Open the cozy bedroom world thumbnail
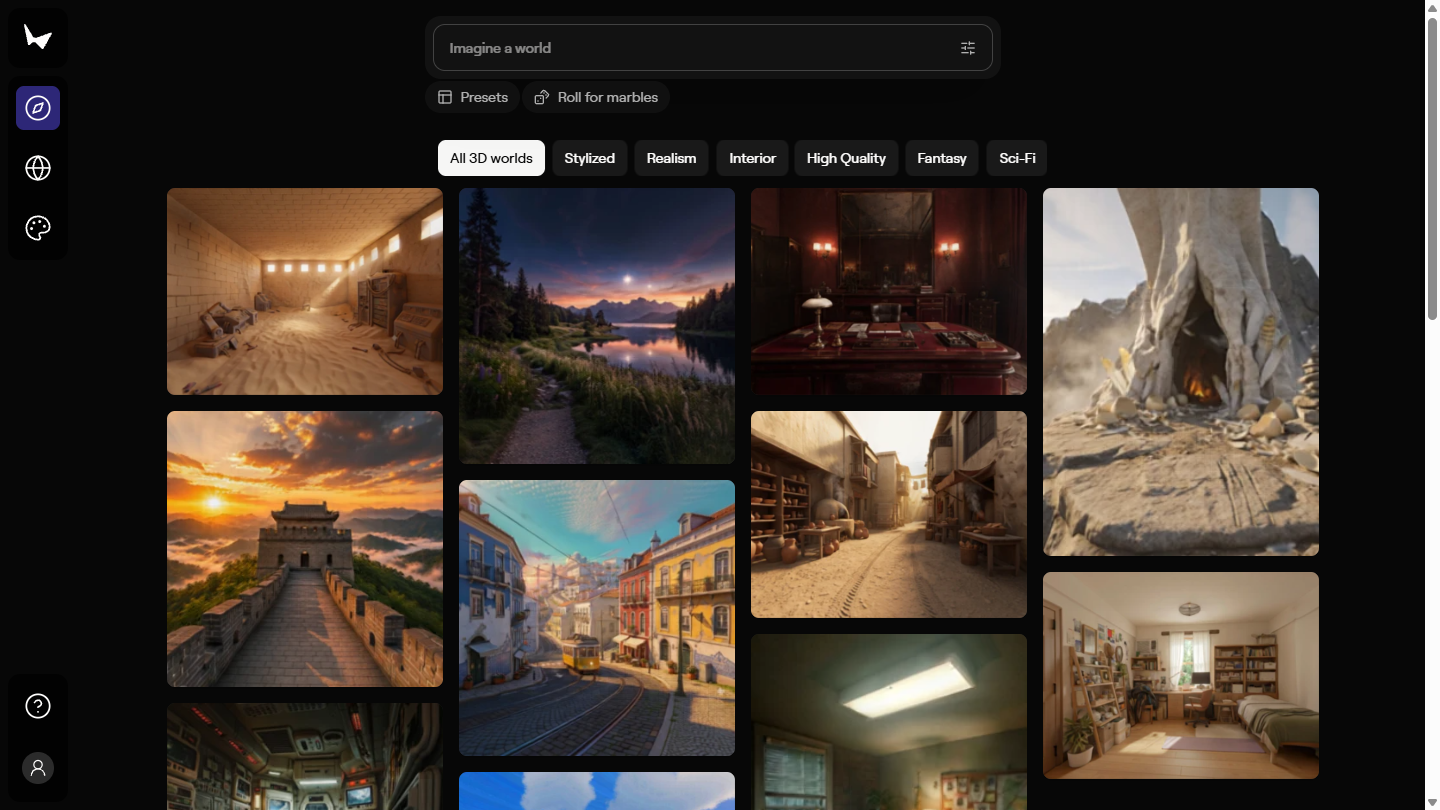 point(1181,675)
